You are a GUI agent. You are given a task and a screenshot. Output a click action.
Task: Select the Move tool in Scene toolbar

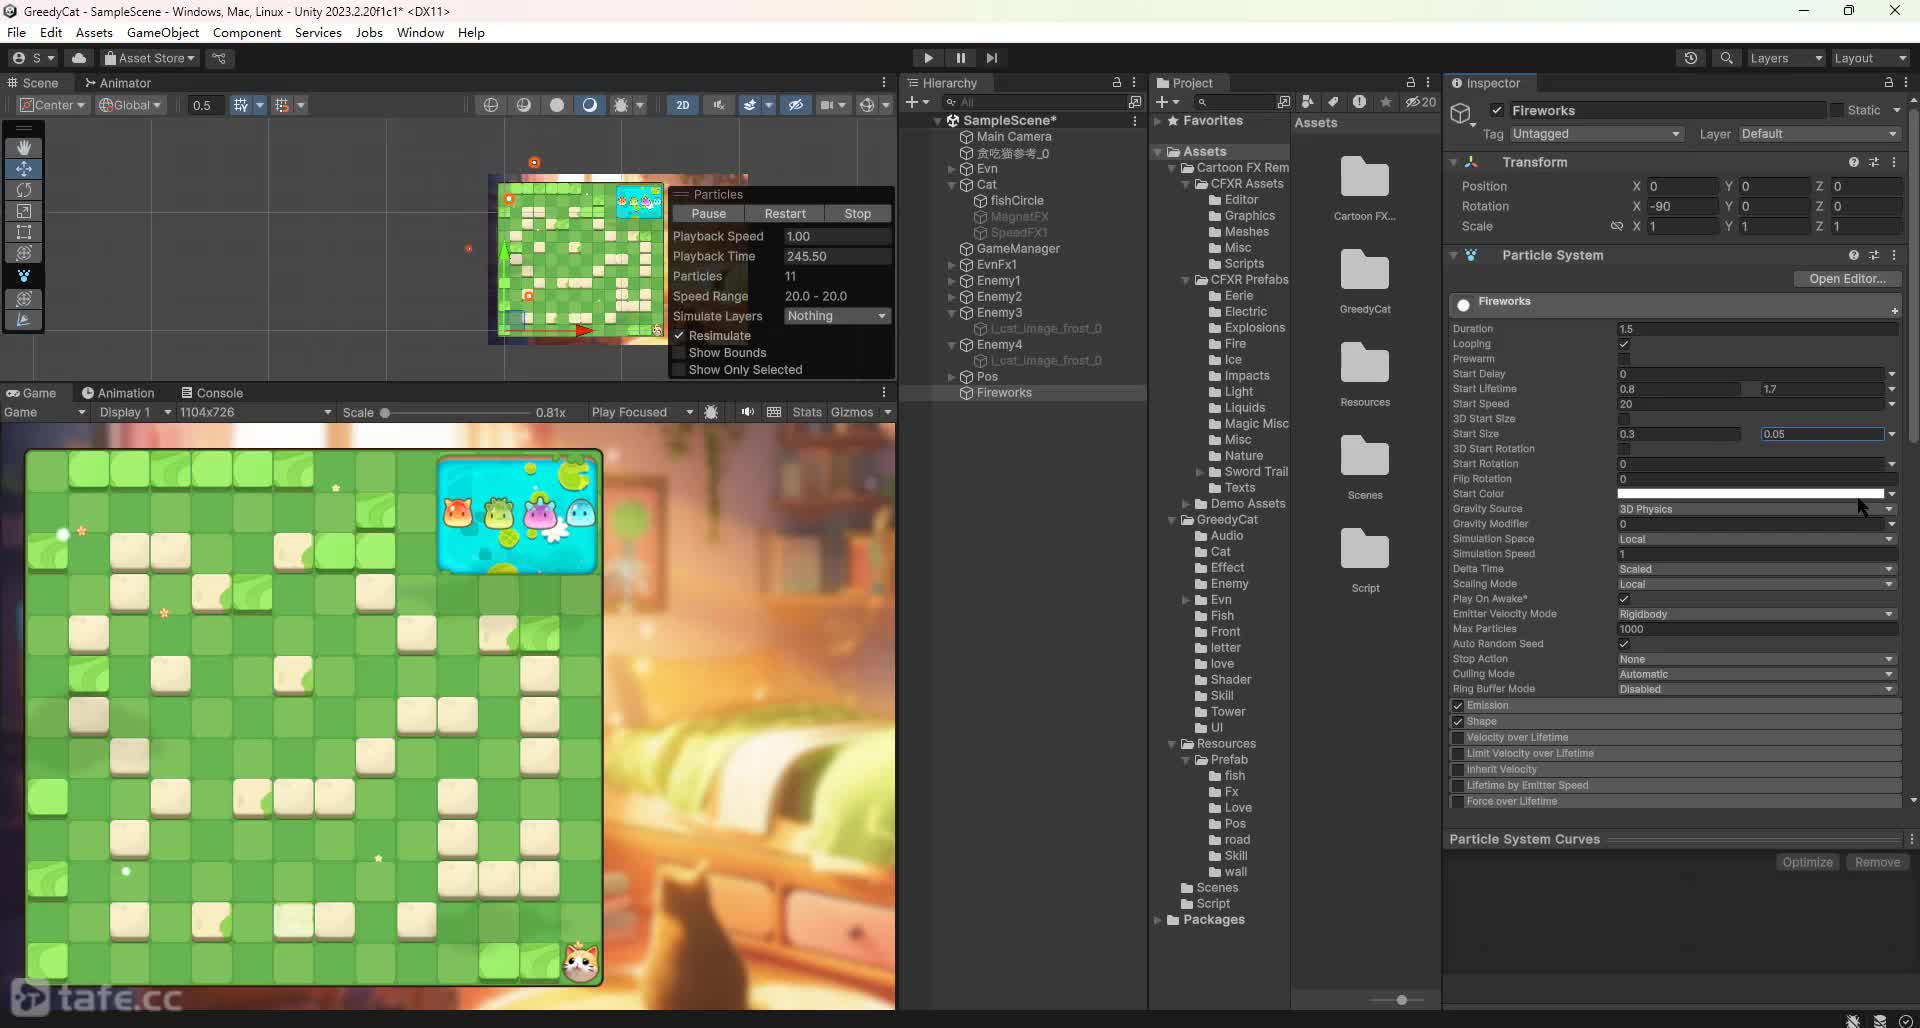click(24, 169)
